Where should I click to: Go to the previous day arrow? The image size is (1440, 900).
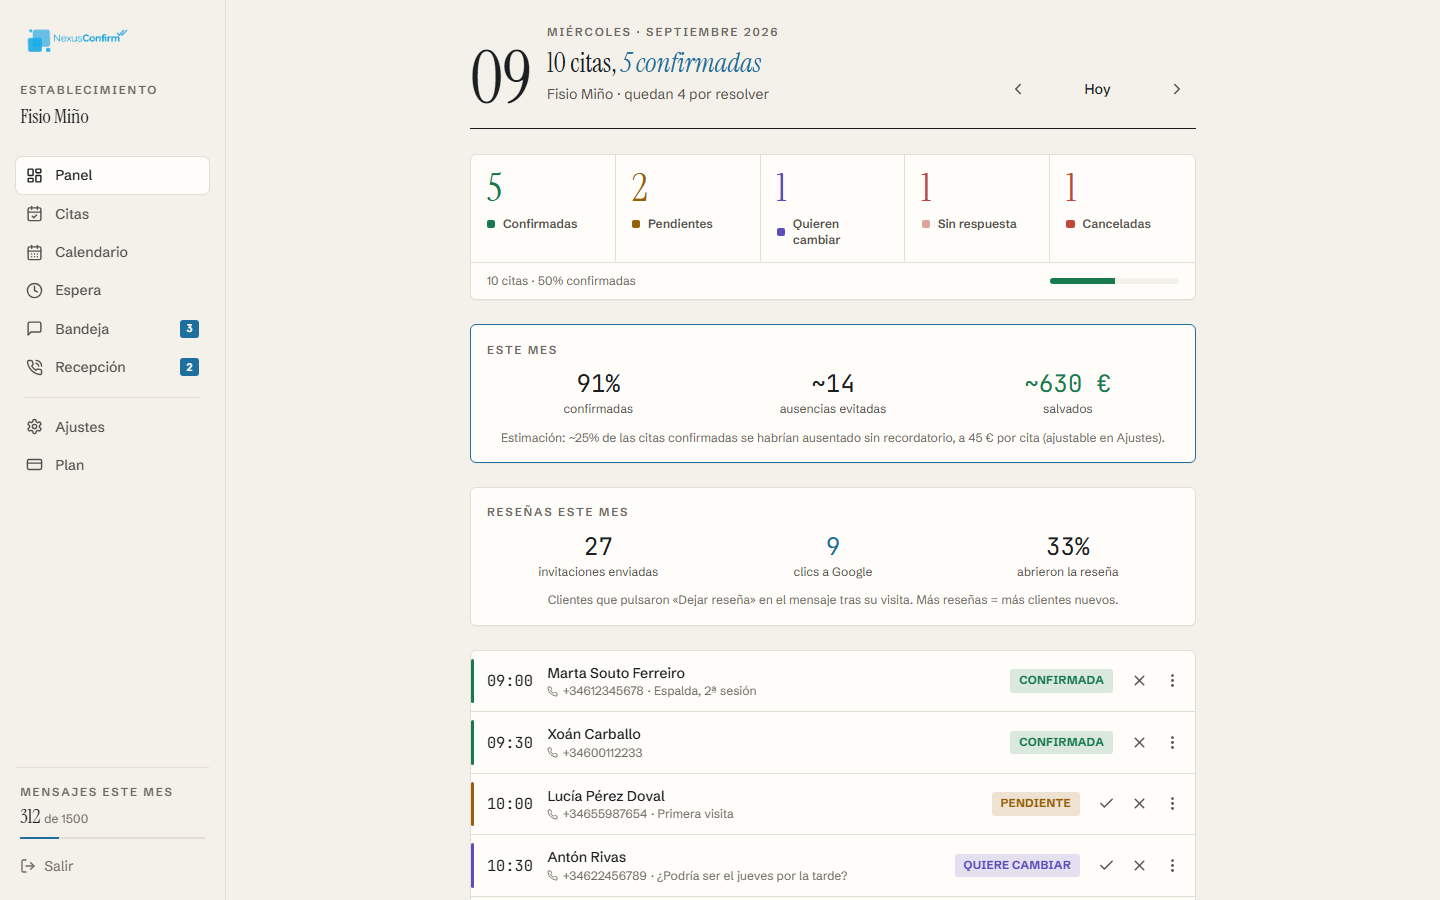point(1018,89)
